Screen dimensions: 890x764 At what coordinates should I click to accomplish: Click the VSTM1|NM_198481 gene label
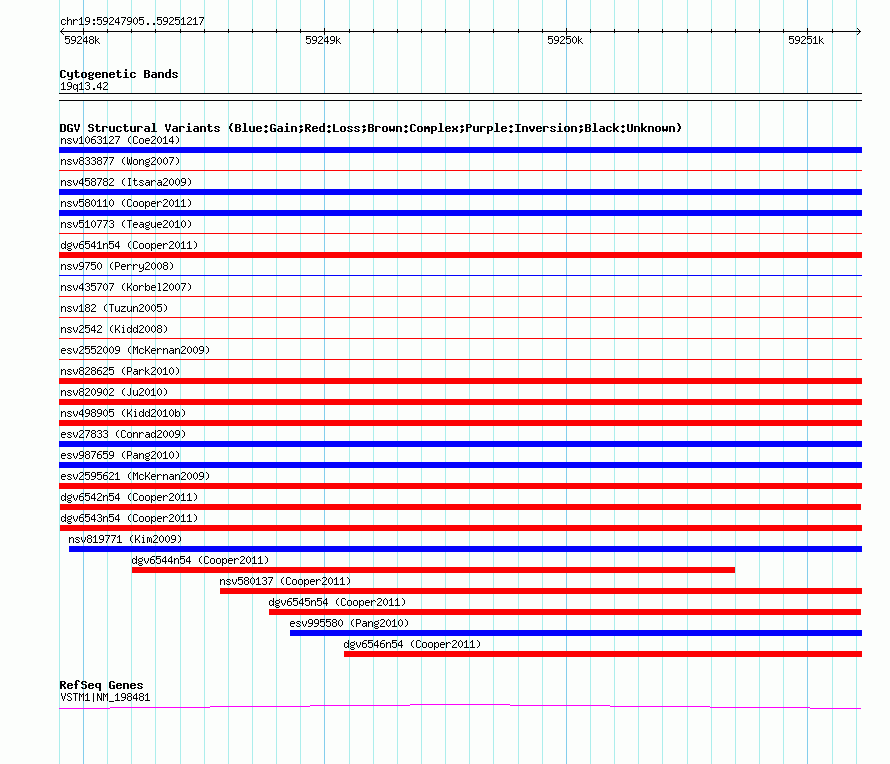[x=105, y=698]
